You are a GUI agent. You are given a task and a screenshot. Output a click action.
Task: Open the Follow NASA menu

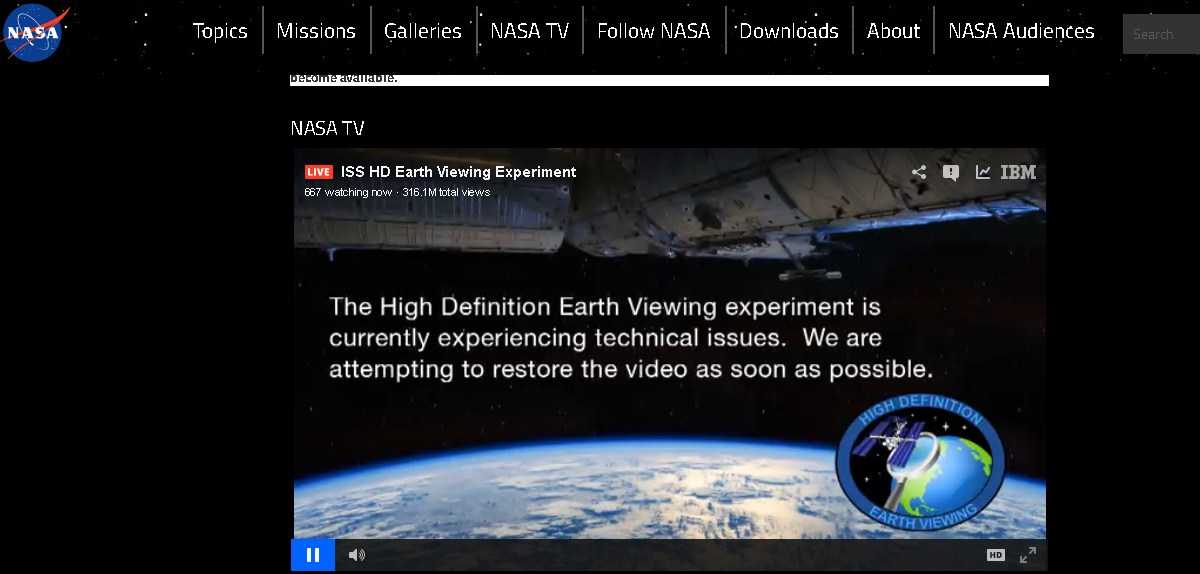pyautogui.click(x=654, y=31)
